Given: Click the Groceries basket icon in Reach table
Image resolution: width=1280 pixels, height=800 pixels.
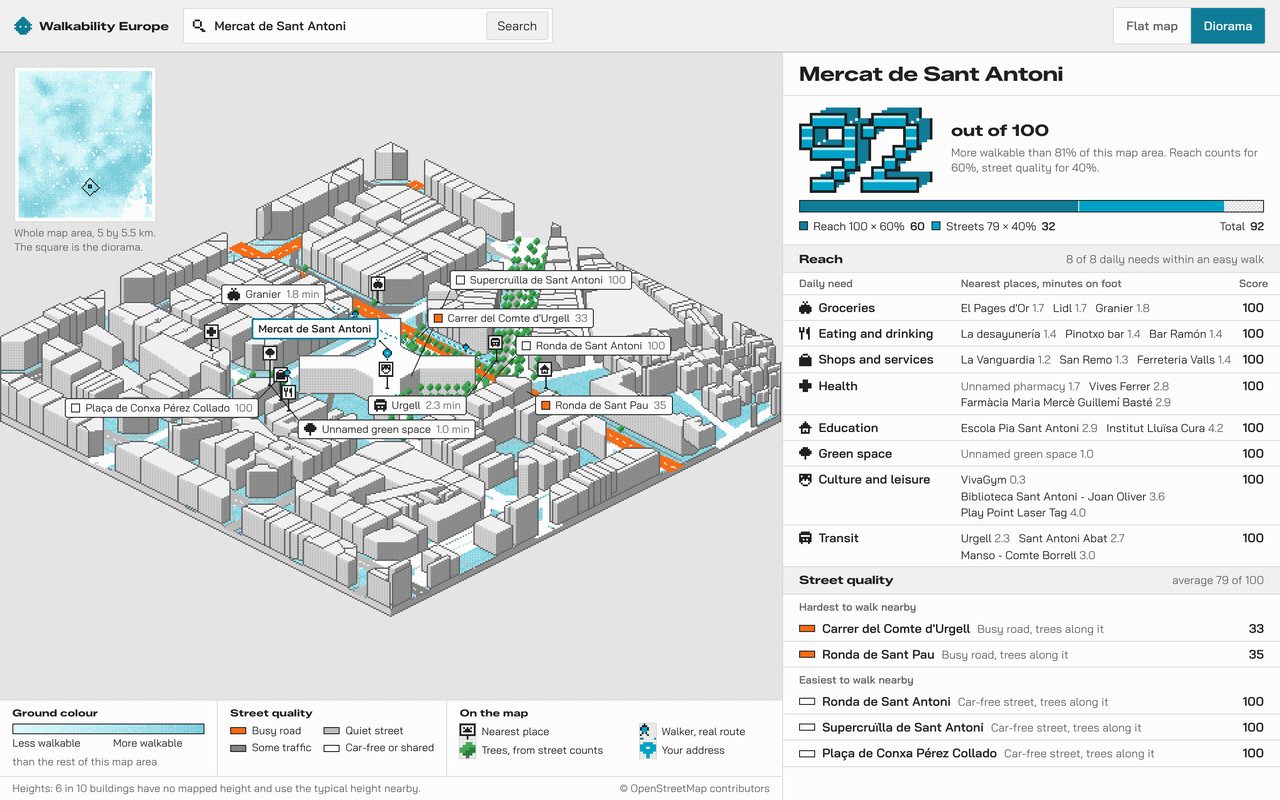Looking at the screenshot, I should pos(805,308).
